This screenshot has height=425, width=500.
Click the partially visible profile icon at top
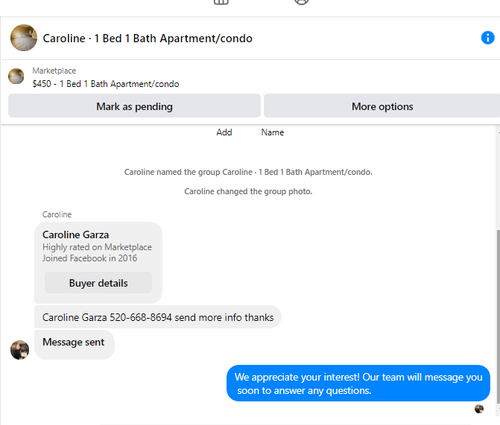302,2
